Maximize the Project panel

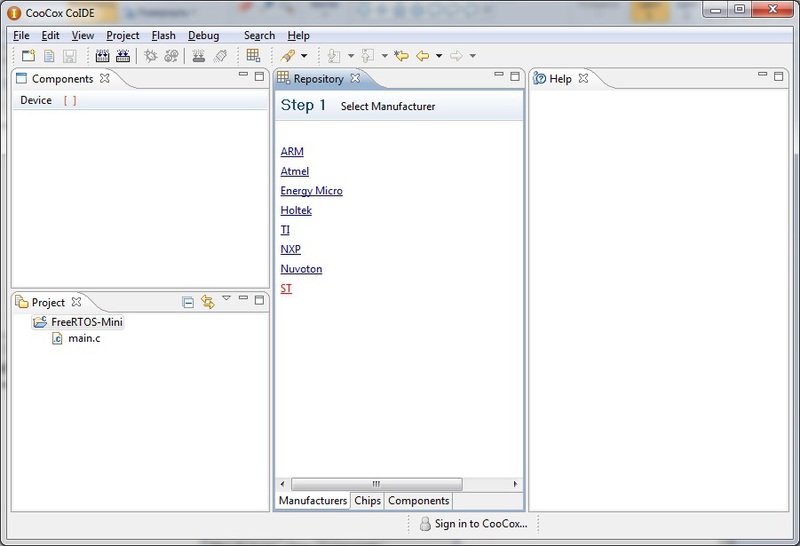pyautogui.click(x=259, y=300)
